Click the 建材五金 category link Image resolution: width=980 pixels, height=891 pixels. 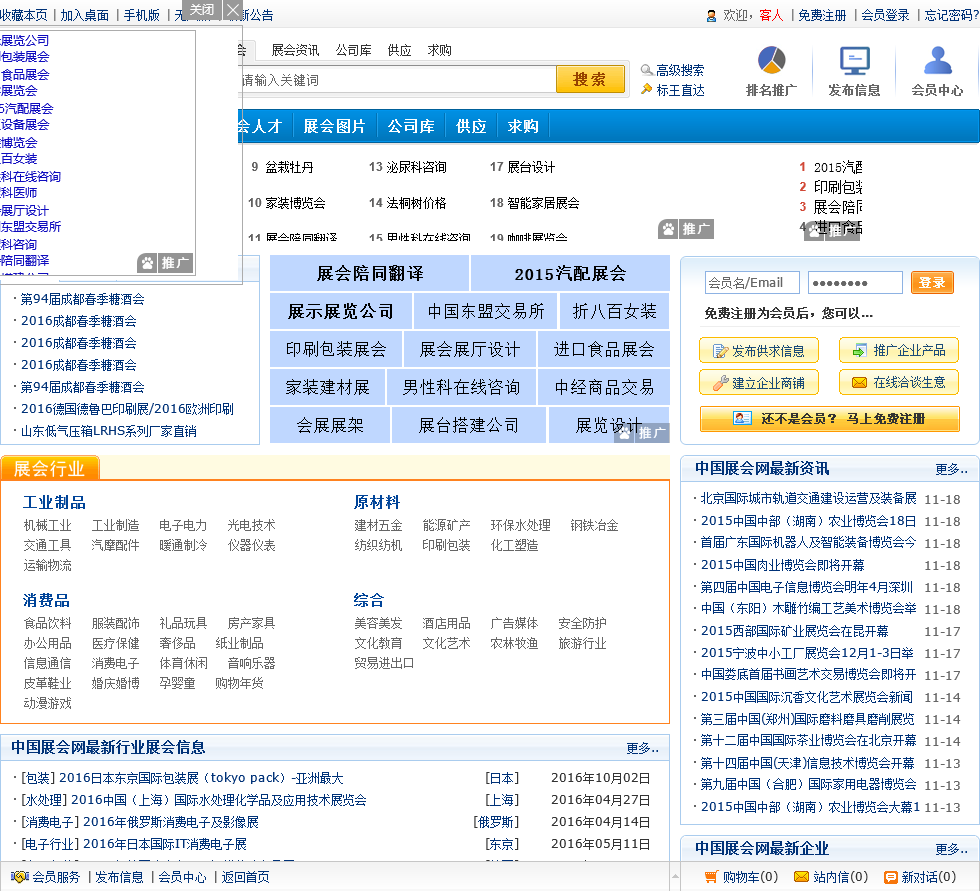(378, 525)
